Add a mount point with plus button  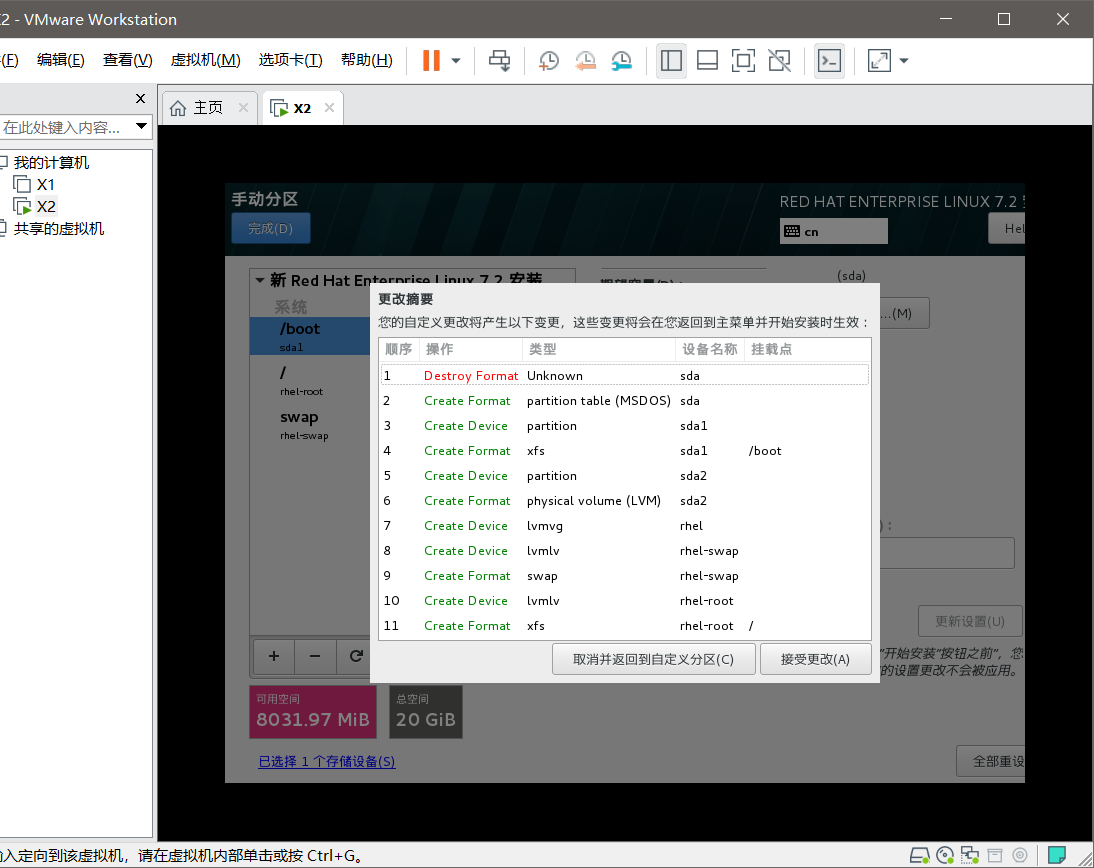click(x=274, y=656)
